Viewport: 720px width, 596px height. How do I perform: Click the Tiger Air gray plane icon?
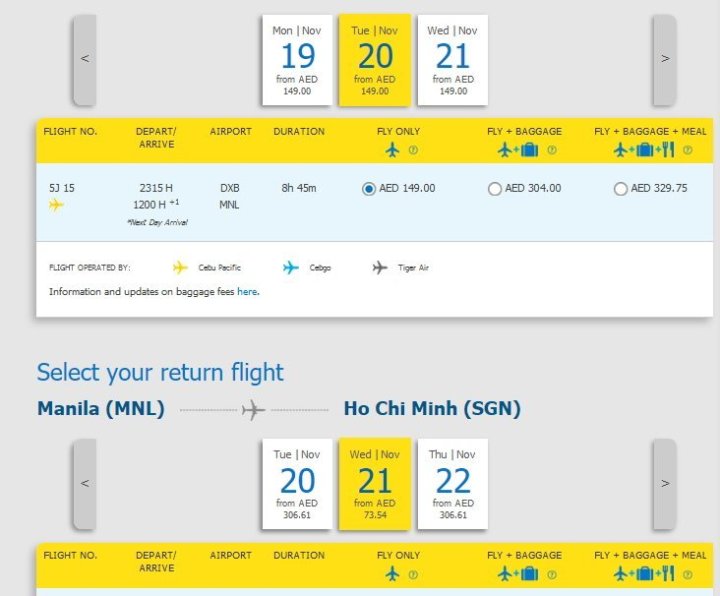pos(380,268)
